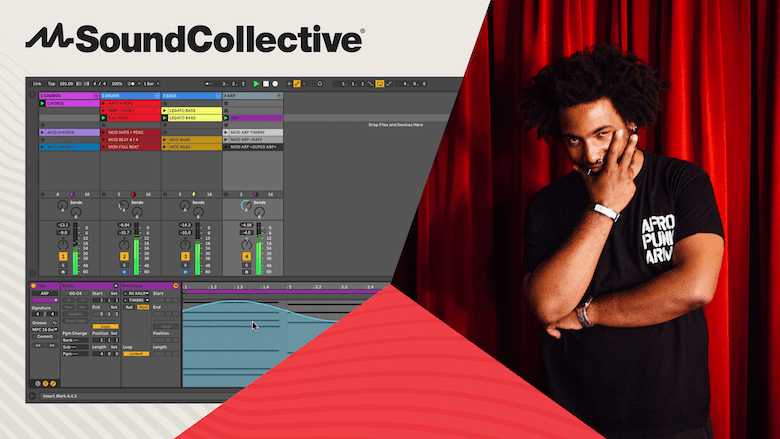Open the envelope device chooser RK KALIP
This screenshot has width=780, height=439.
(x=136, y=293)
